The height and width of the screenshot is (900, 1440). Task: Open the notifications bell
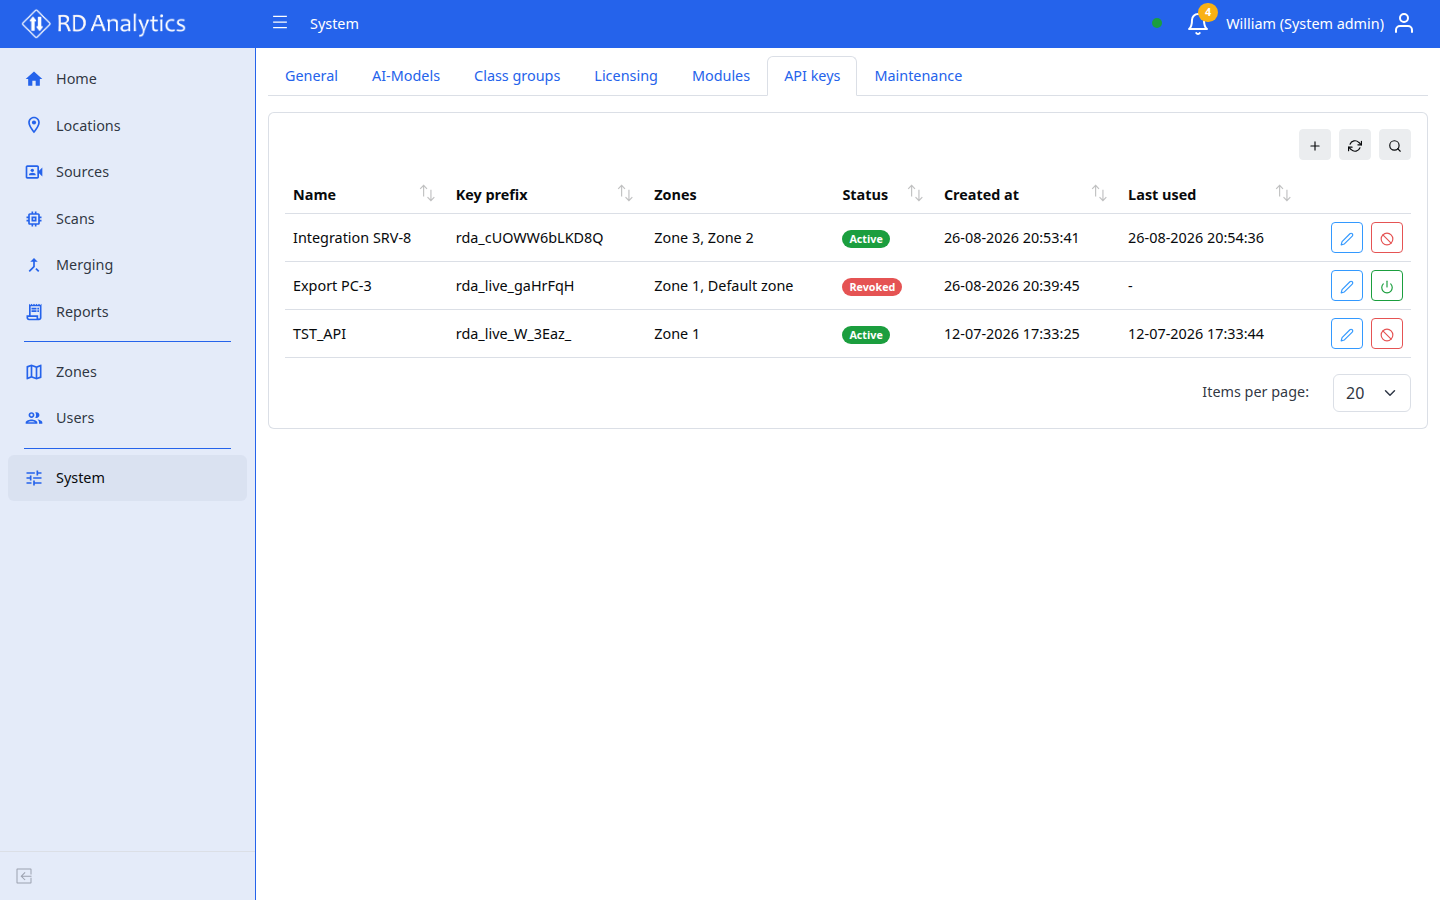1198,23
